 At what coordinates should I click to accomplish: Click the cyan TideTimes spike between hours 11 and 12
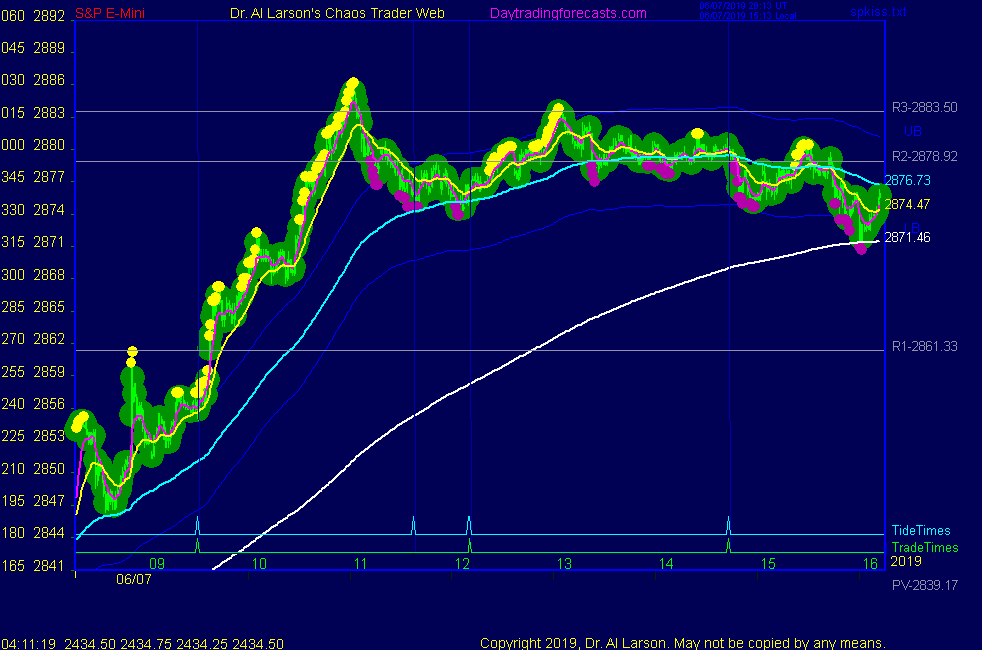point(413,525)
